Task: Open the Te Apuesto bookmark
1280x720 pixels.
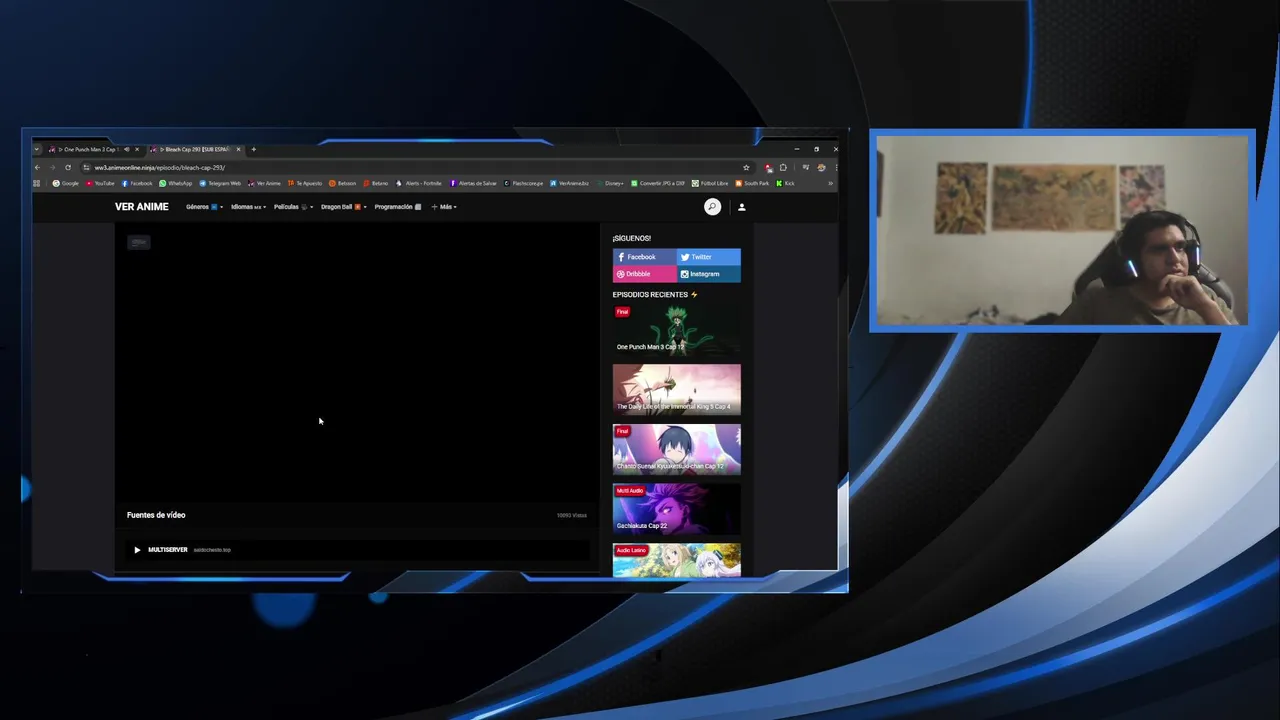Action: [x=305, y=183]
